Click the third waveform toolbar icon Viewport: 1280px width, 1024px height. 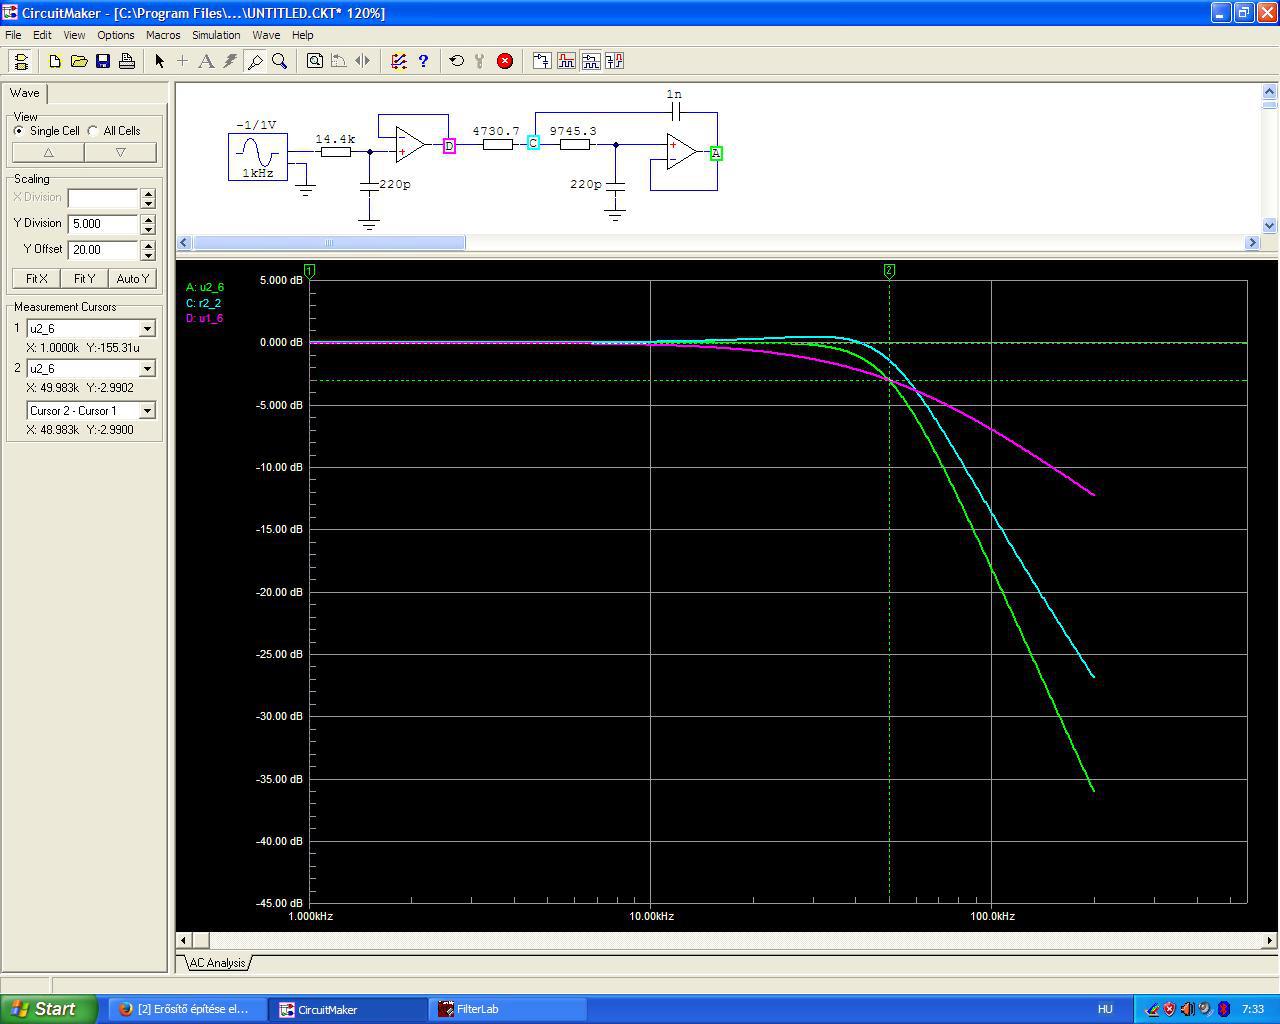coord(590,61)
